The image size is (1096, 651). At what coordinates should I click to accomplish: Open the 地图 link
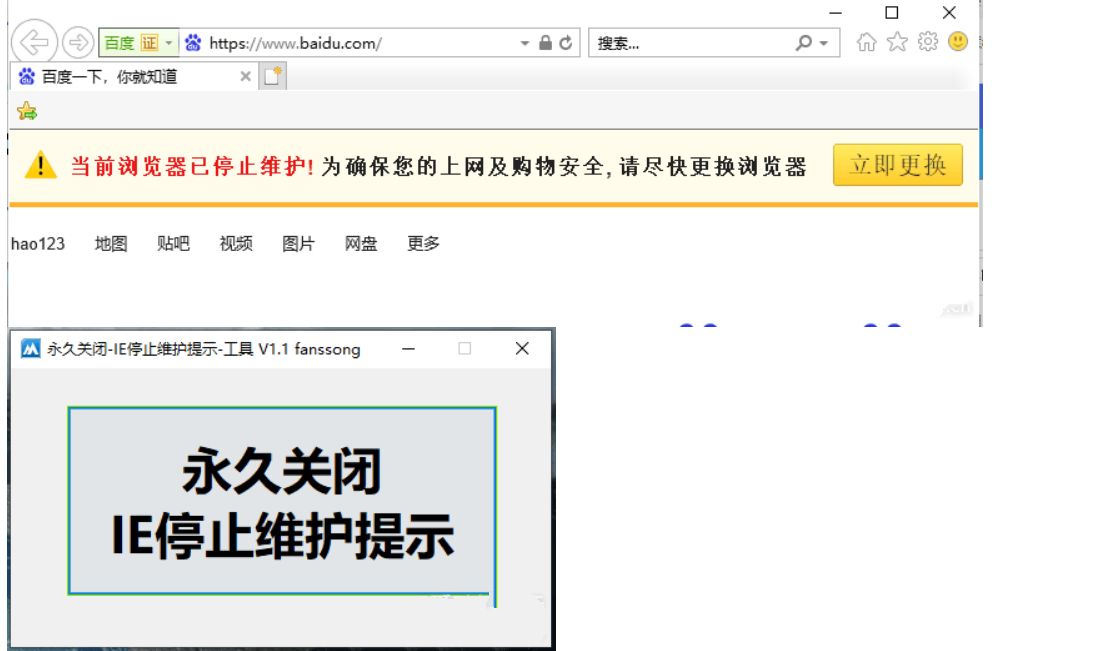[x=111, y=243]
